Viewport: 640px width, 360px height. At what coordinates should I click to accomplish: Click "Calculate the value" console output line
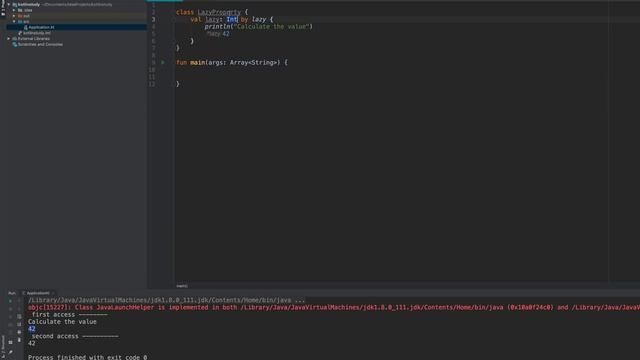click(x=62, y=322)
